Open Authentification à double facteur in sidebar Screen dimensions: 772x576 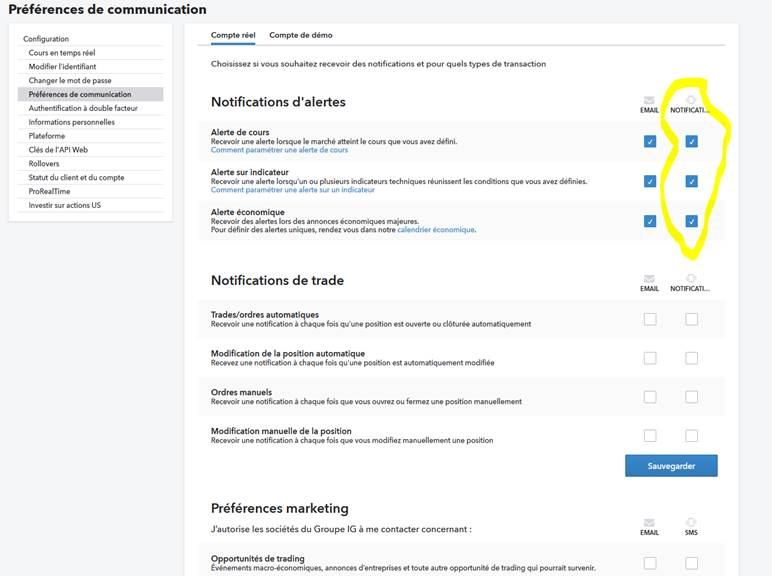pyautogui.click(x=83, y=108)
